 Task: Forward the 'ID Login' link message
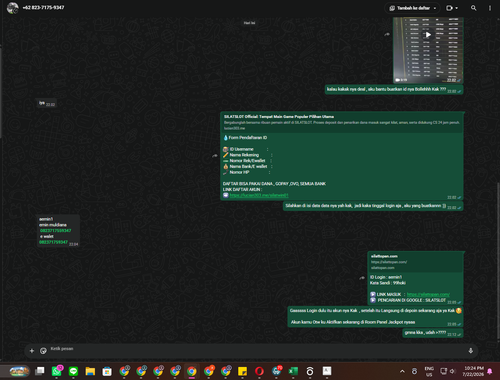point(362,278)
